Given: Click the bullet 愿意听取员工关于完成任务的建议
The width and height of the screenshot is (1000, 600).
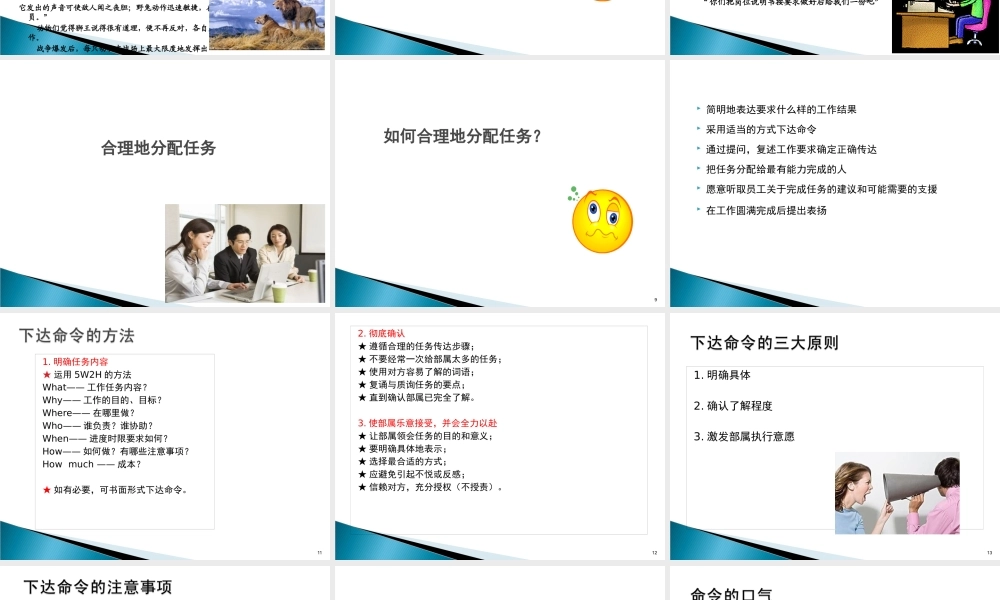Looking at the screenshot, I should pos(821,189).
